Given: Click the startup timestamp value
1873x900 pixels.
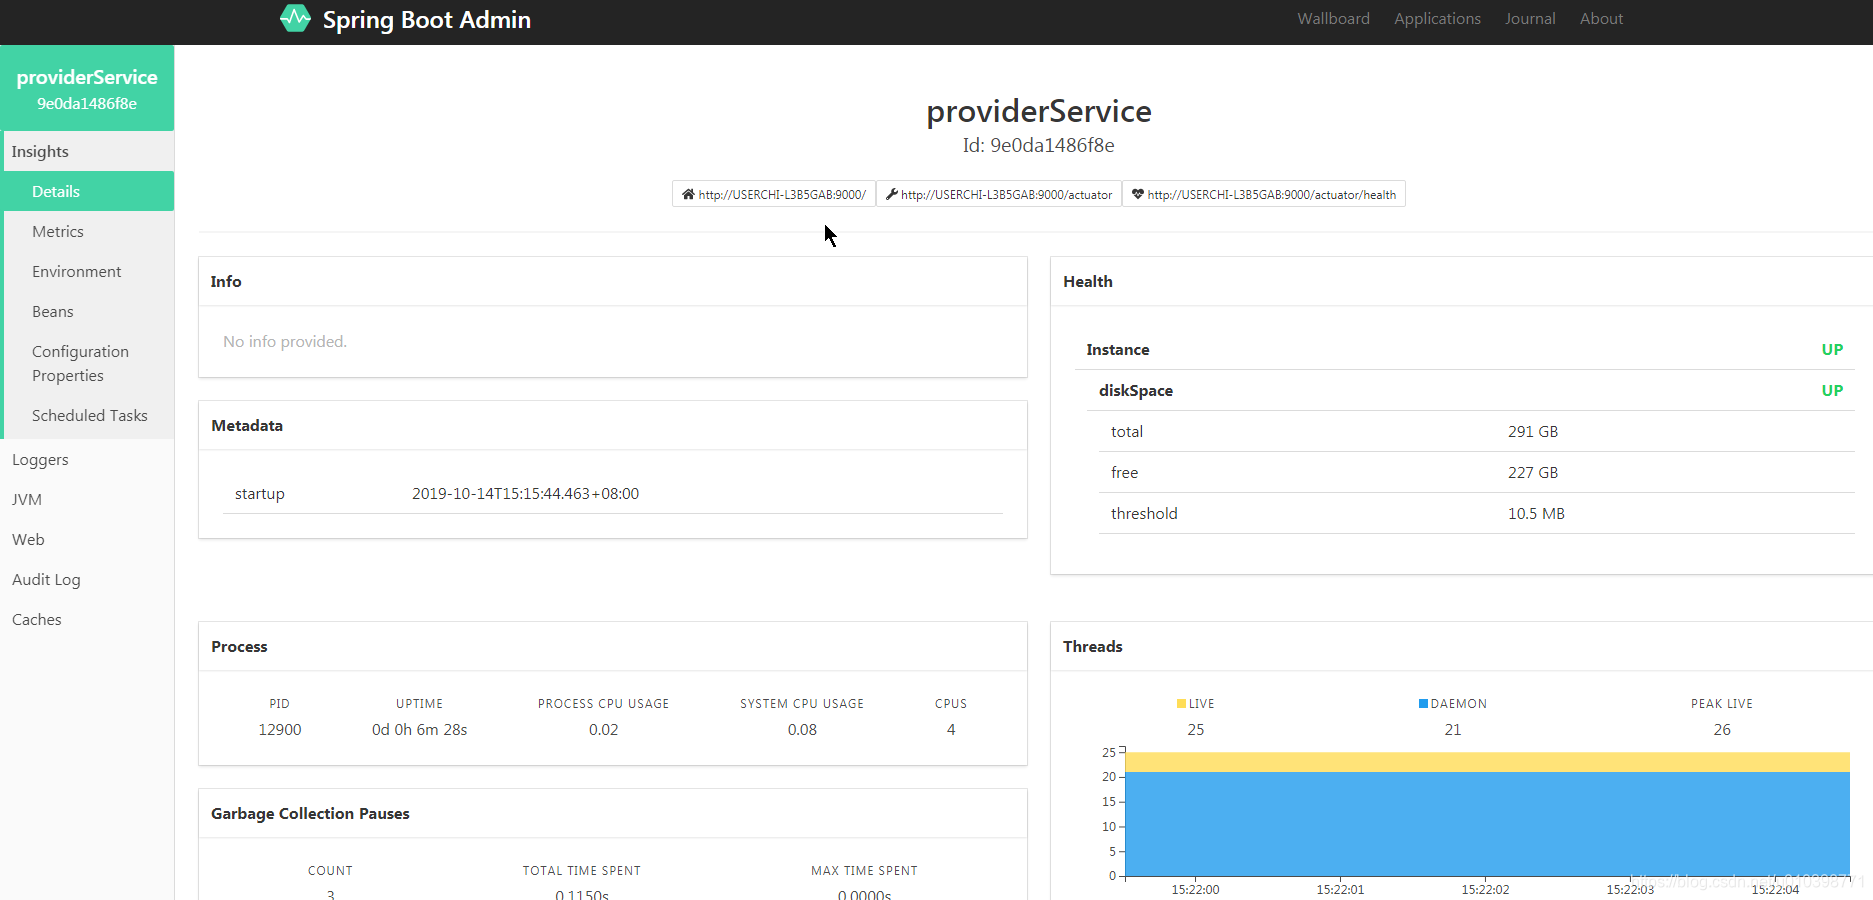Looking at the screenshot, I should click(525, 493).
